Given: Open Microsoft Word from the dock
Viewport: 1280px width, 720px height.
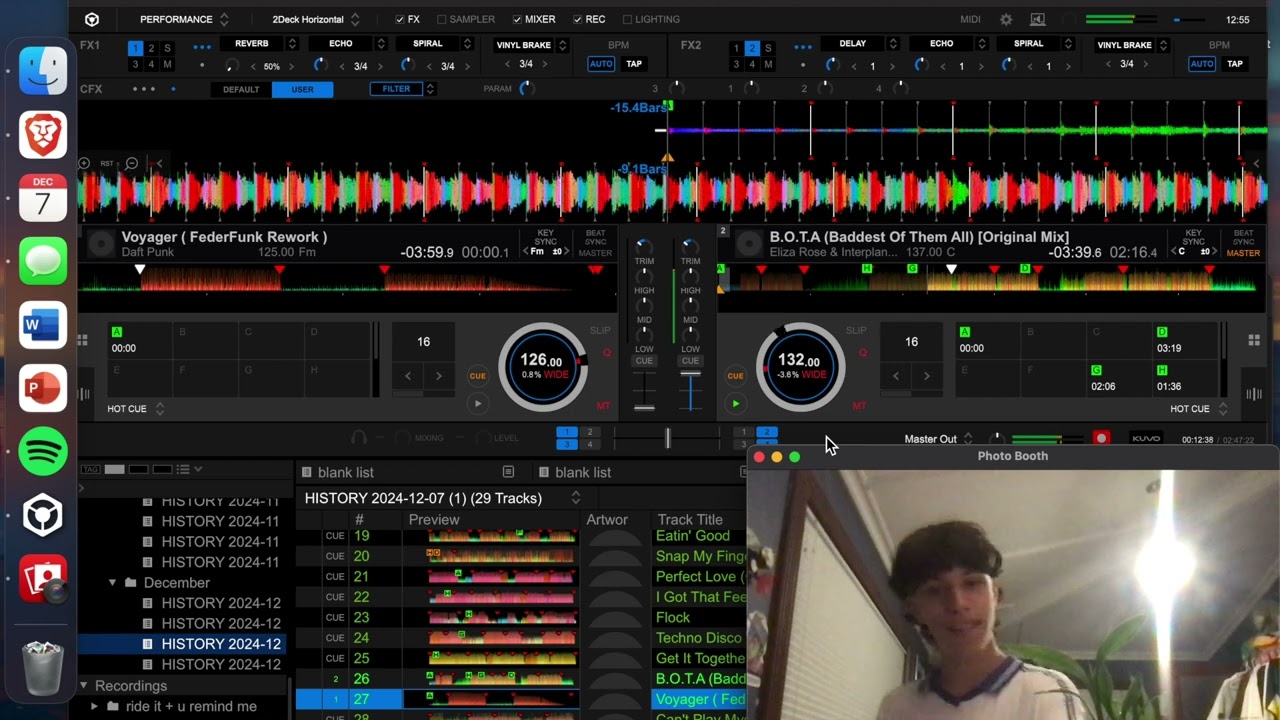Looking at the screenshot, I should [x=43, y=326].
